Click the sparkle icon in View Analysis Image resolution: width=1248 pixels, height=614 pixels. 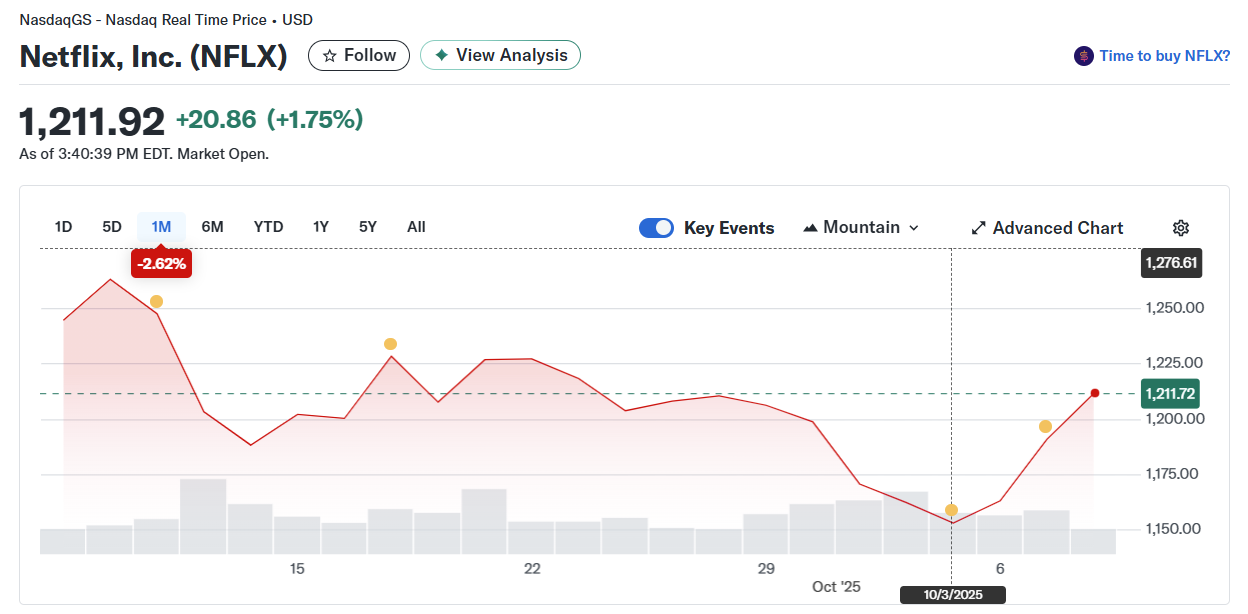(x=441, y=56)
